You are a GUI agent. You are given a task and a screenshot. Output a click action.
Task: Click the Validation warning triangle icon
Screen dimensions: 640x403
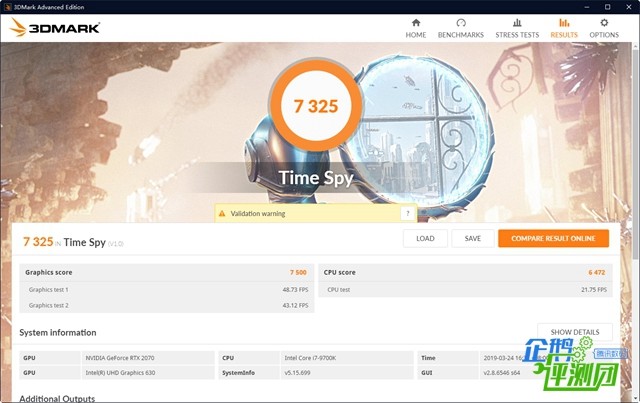(222, 214)
